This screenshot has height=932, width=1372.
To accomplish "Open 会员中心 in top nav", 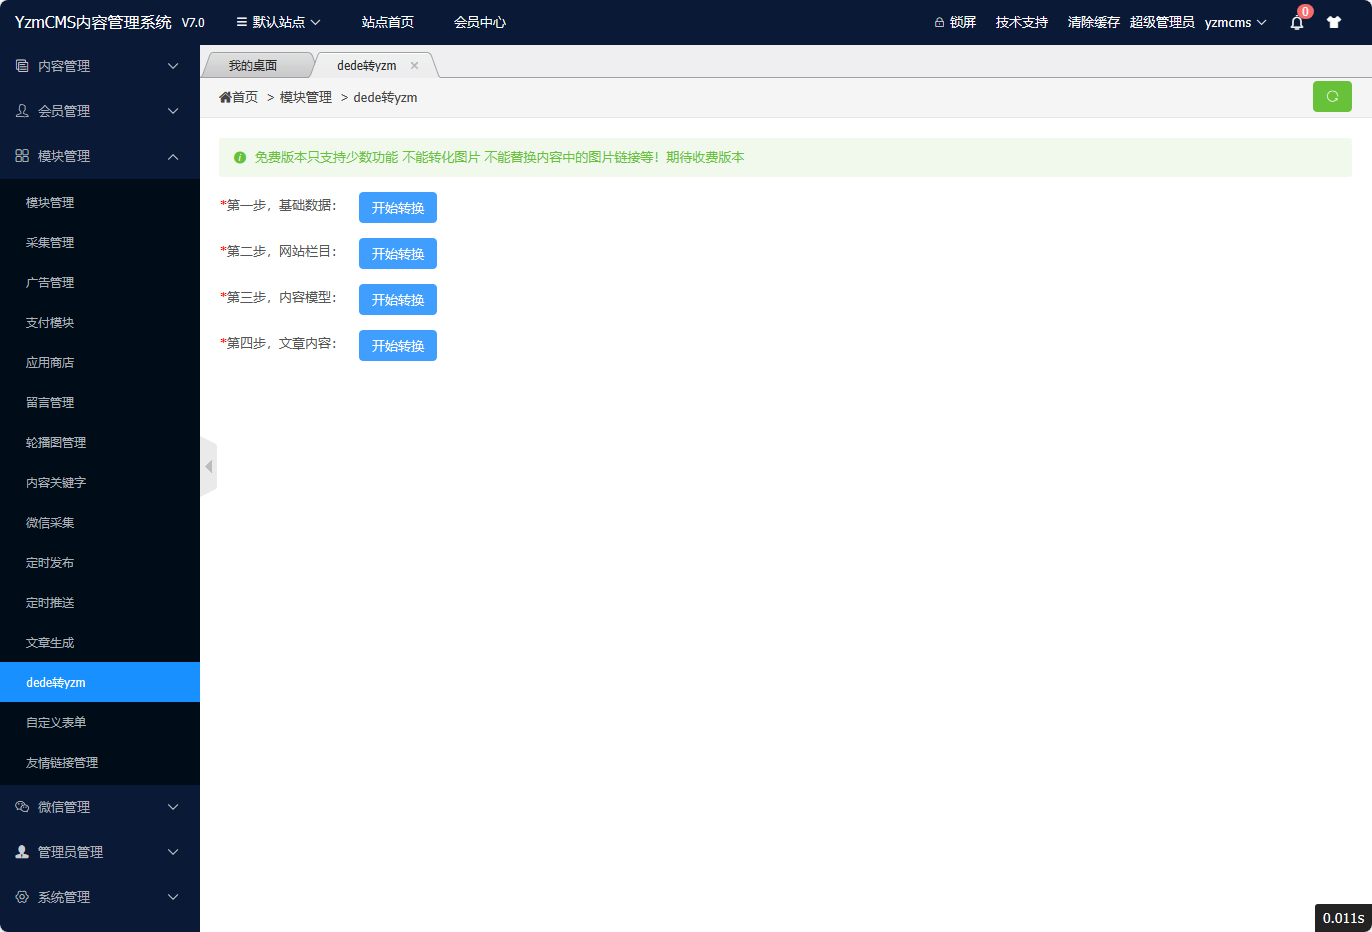I will pyautogui.click(x=480, y=22).
